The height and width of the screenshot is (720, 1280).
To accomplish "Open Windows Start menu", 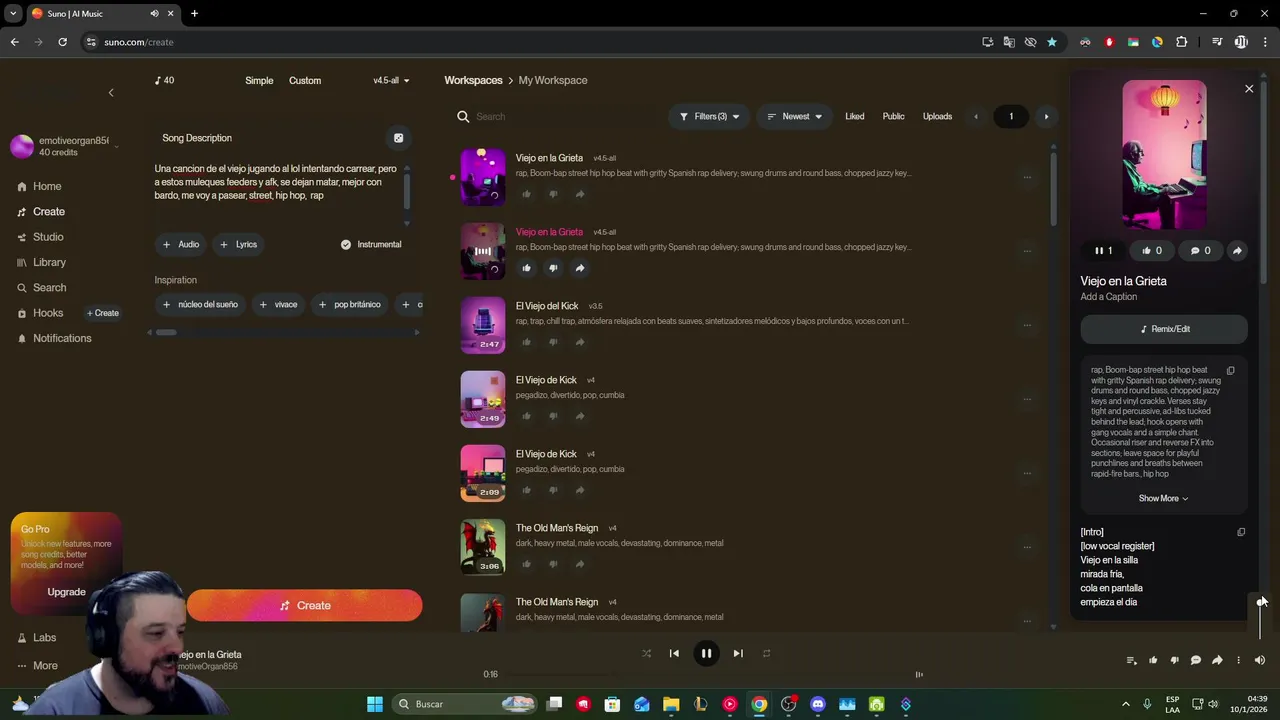I will [x=375, y=704].
